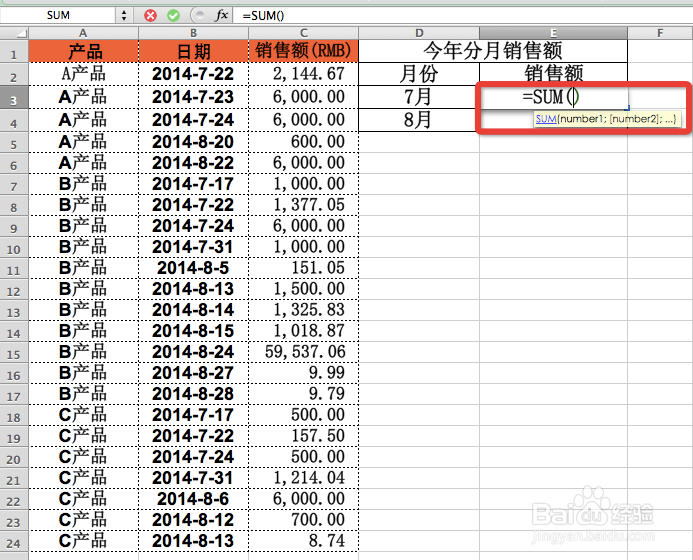Select the cell with 700.00
This screenshot has height=560, width=693.
[304, 520]
